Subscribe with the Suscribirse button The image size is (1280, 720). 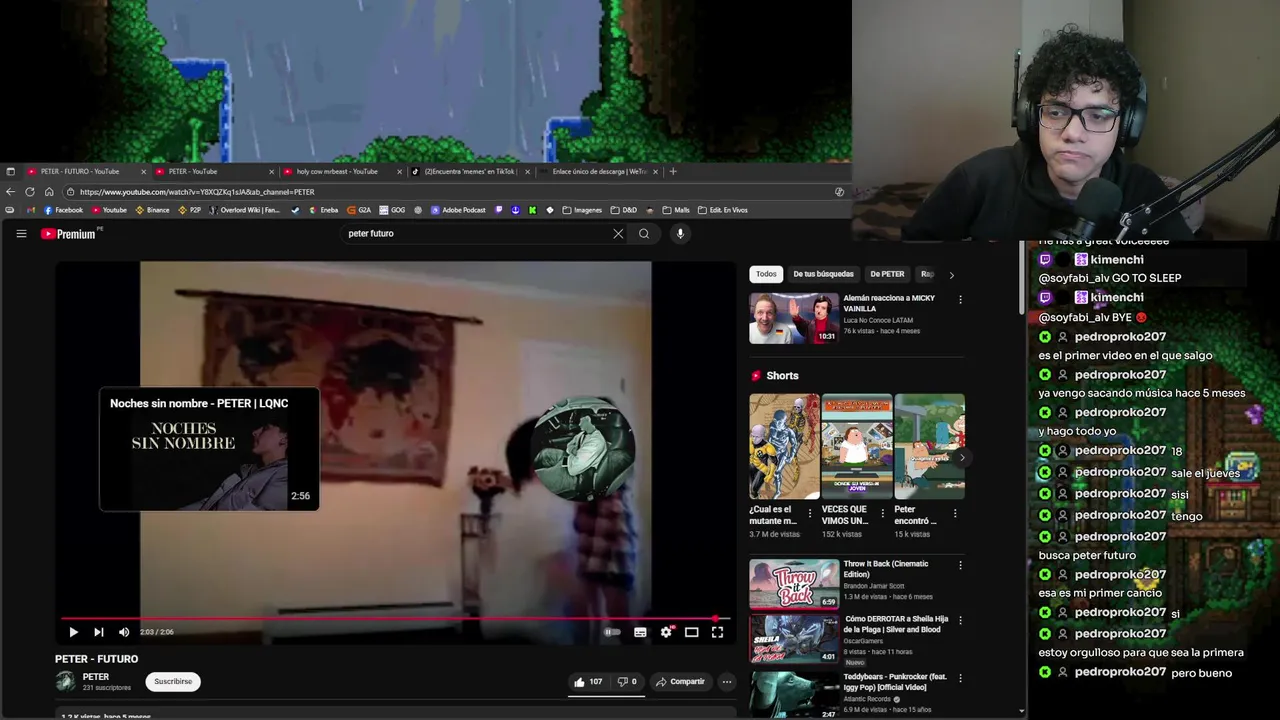coord(173,682)
